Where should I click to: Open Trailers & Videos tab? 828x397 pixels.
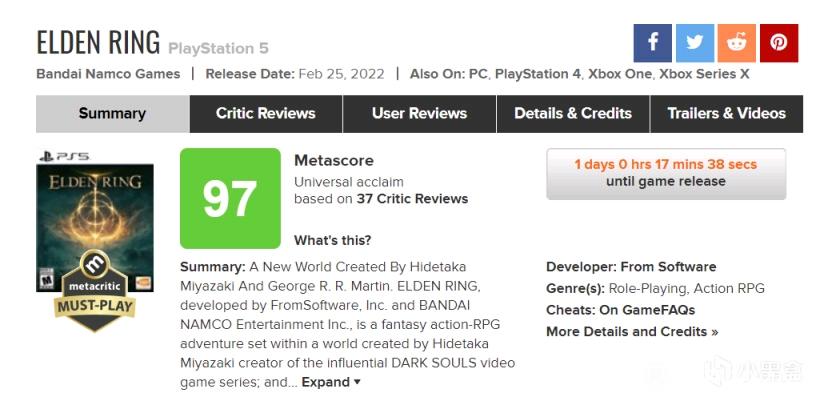coord(727,114)
